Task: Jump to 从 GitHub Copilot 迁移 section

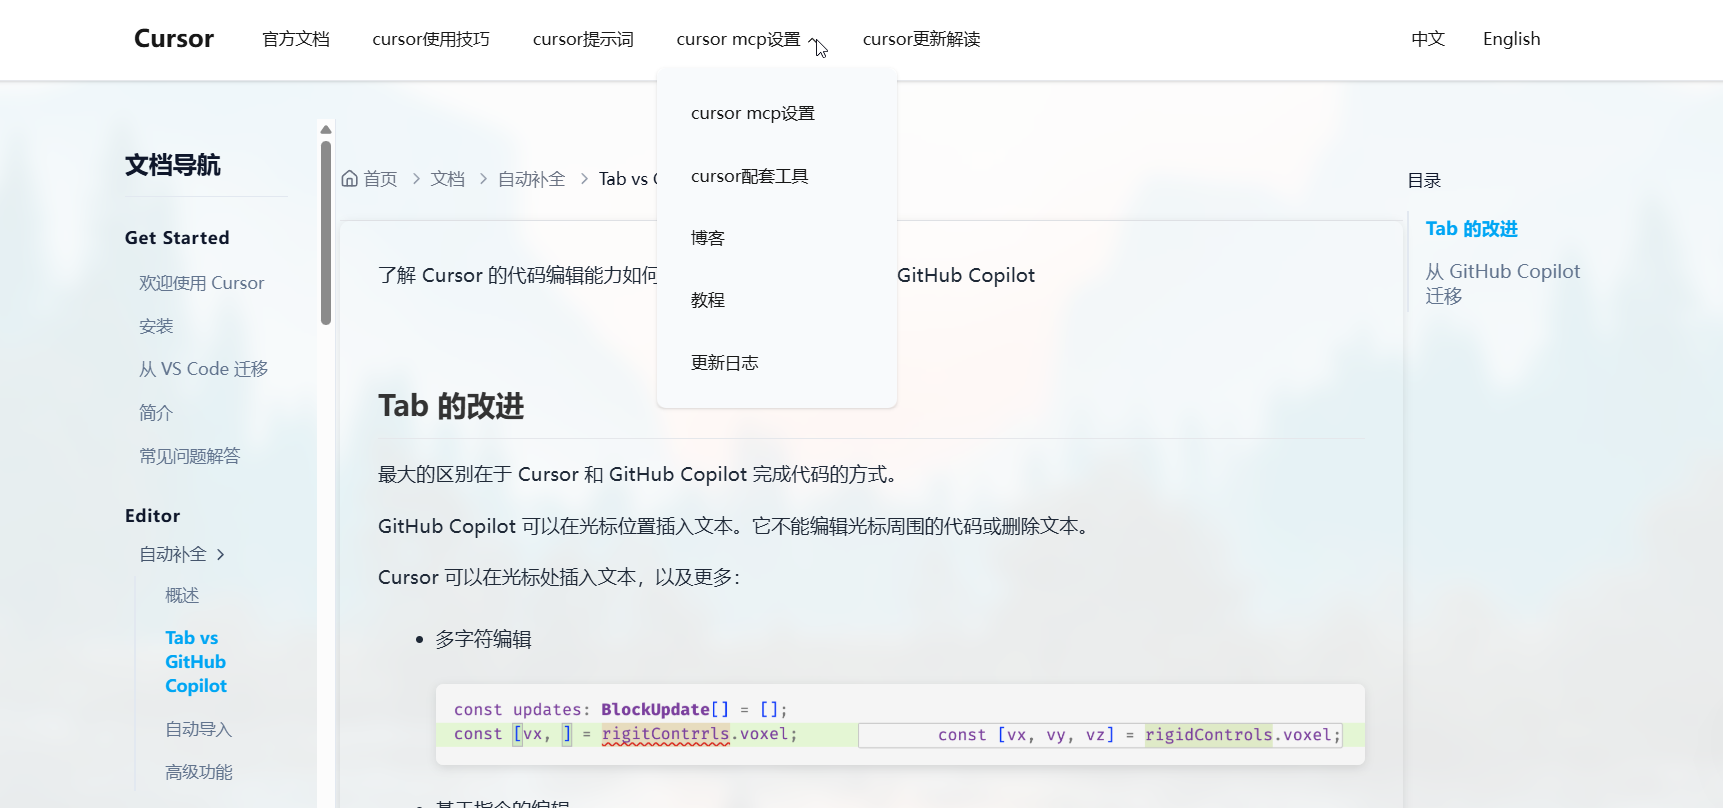Action: point(1501,283)
